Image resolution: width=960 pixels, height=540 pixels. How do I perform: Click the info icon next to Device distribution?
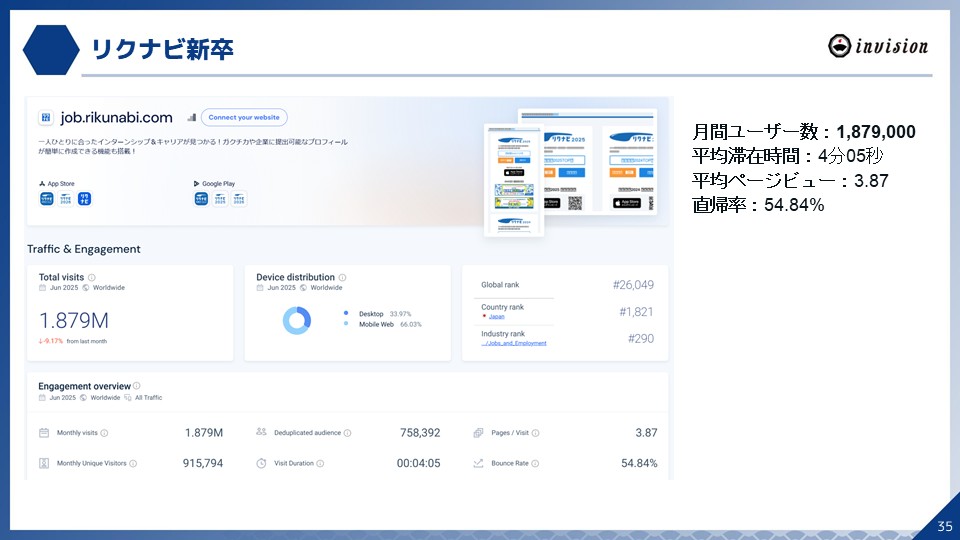(x=342, y=277)
